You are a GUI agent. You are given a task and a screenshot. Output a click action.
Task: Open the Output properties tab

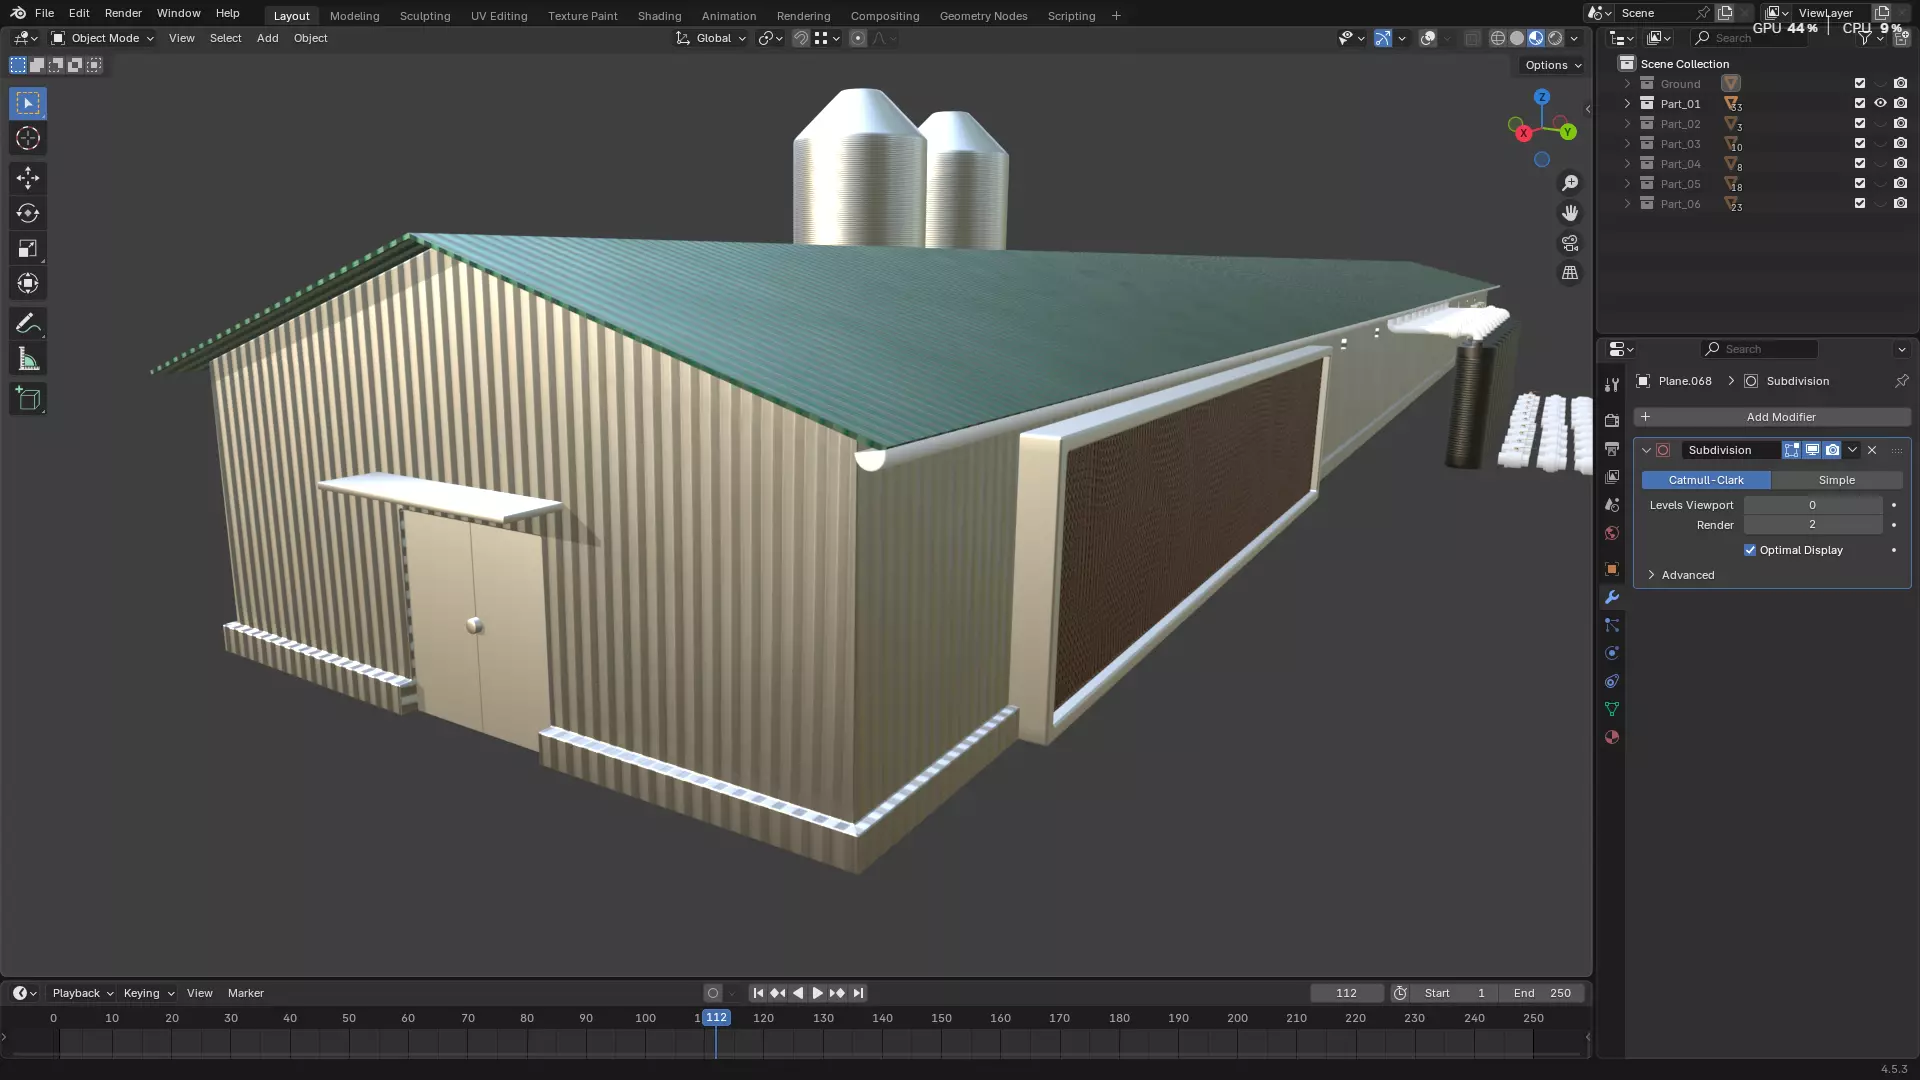pos(1611,449)
